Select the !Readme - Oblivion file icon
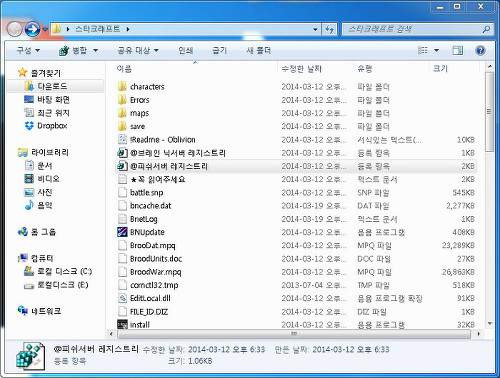Image resolution: width=500 pixels, height=378 pixels. coord(122,139)
